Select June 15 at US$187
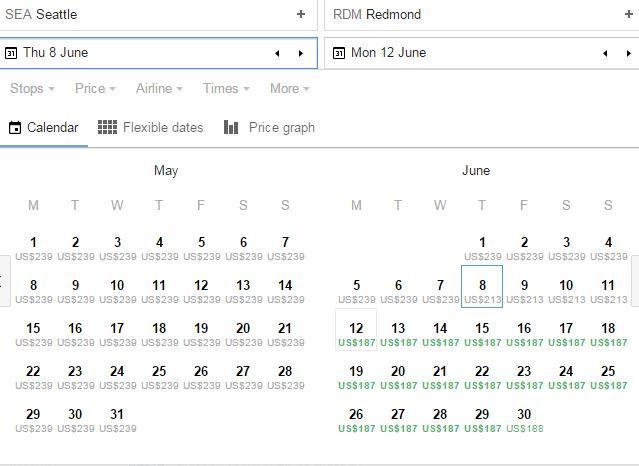639x466 pixels. 482,334
